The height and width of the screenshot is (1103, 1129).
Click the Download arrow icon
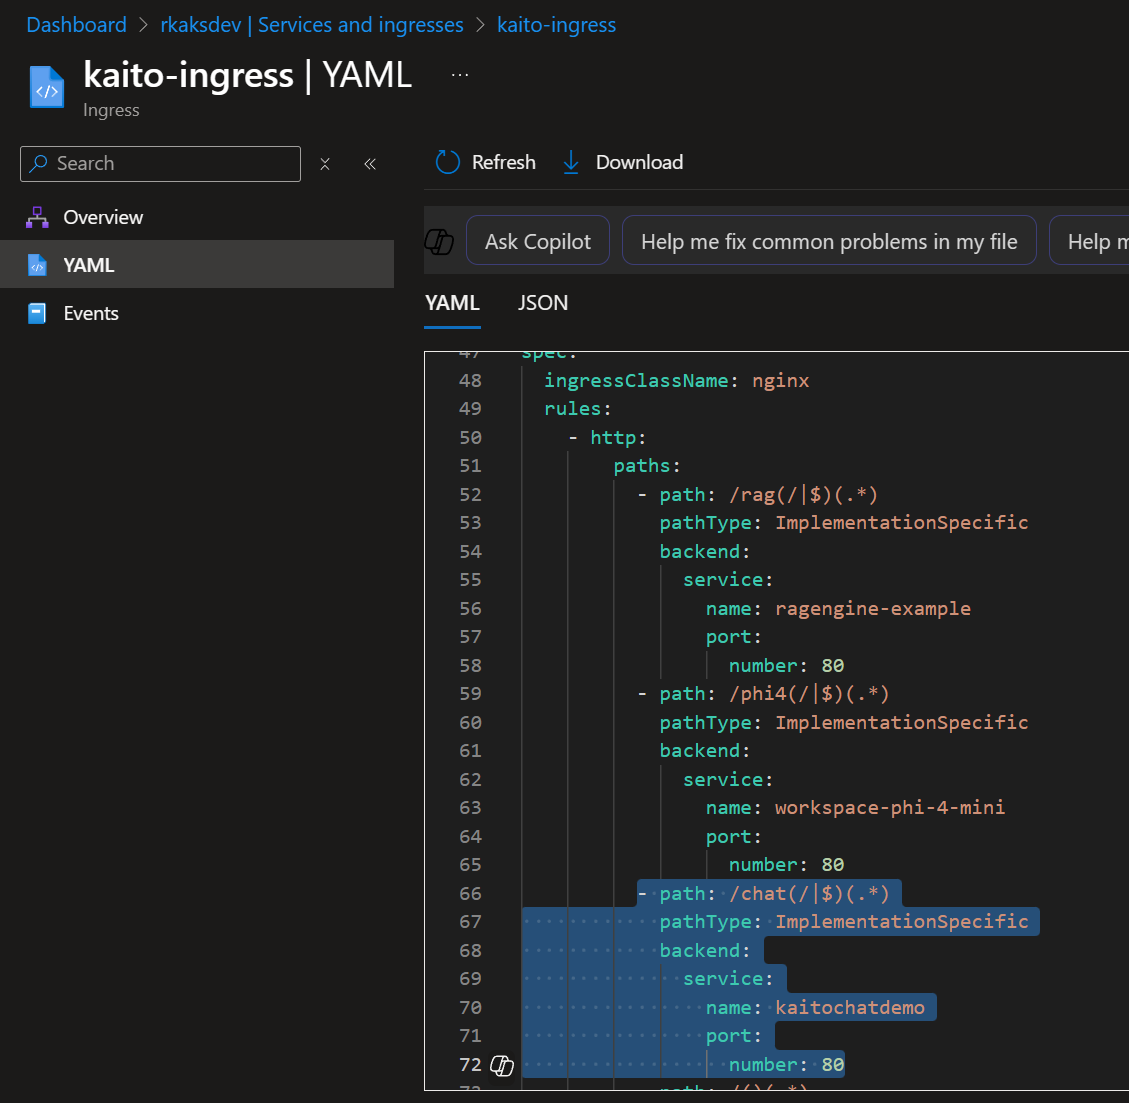[571, 162]
